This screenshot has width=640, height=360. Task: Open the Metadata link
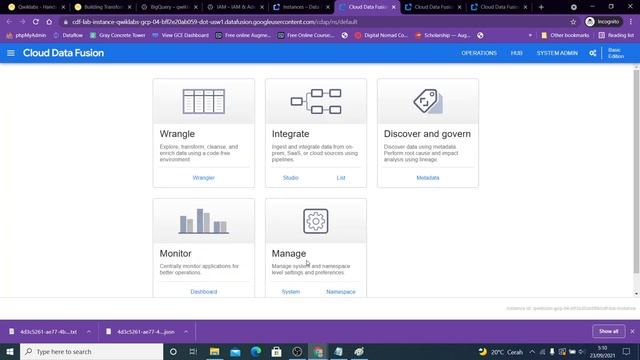click(x=428, y=178)
